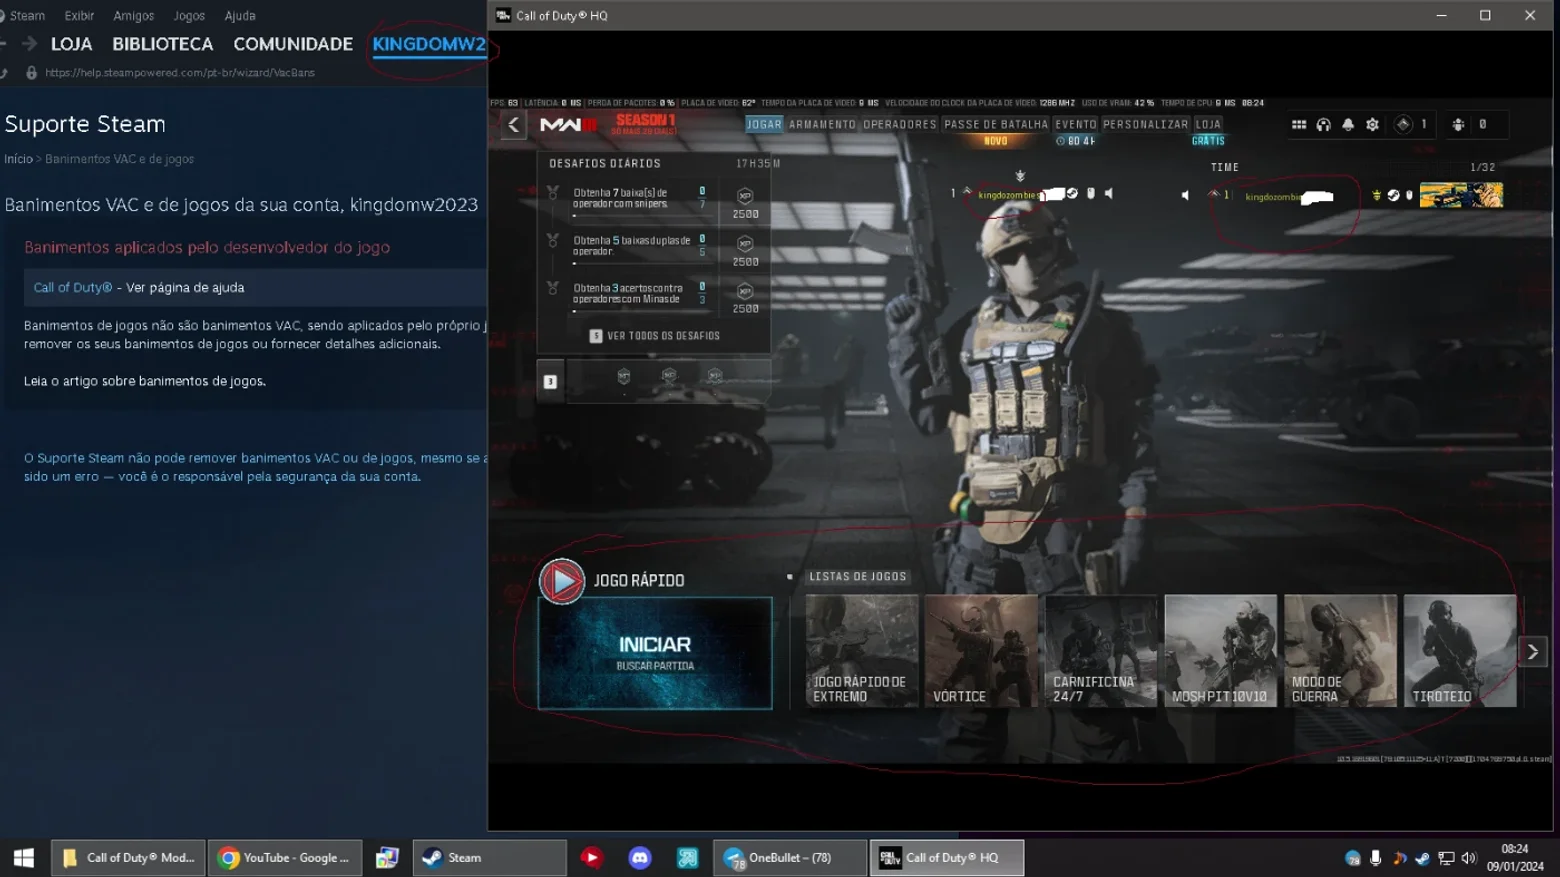Click the padlock icon beside the Steam URL

pos(31,73)
